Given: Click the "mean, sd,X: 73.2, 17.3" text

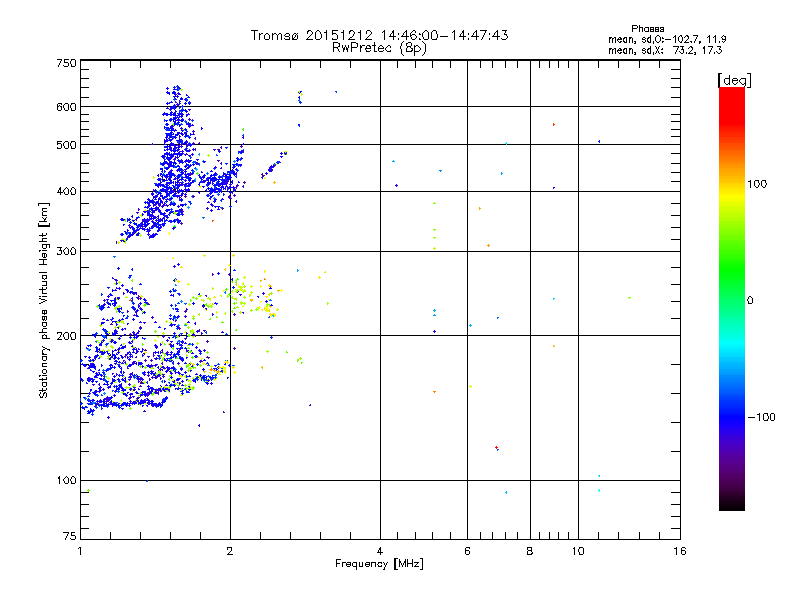Looking at the screenshot, I should pos(665,50).
